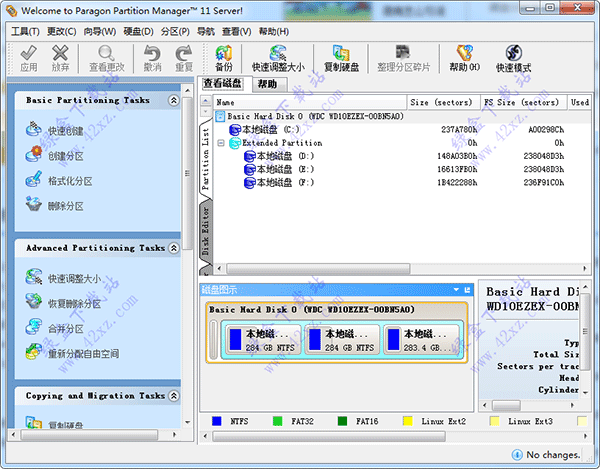This screenshot has width=600, height=469.
Task: Click Basic Hard Disk 0 title in disk map
Action: pyautogui.click(x=311, y=309)
